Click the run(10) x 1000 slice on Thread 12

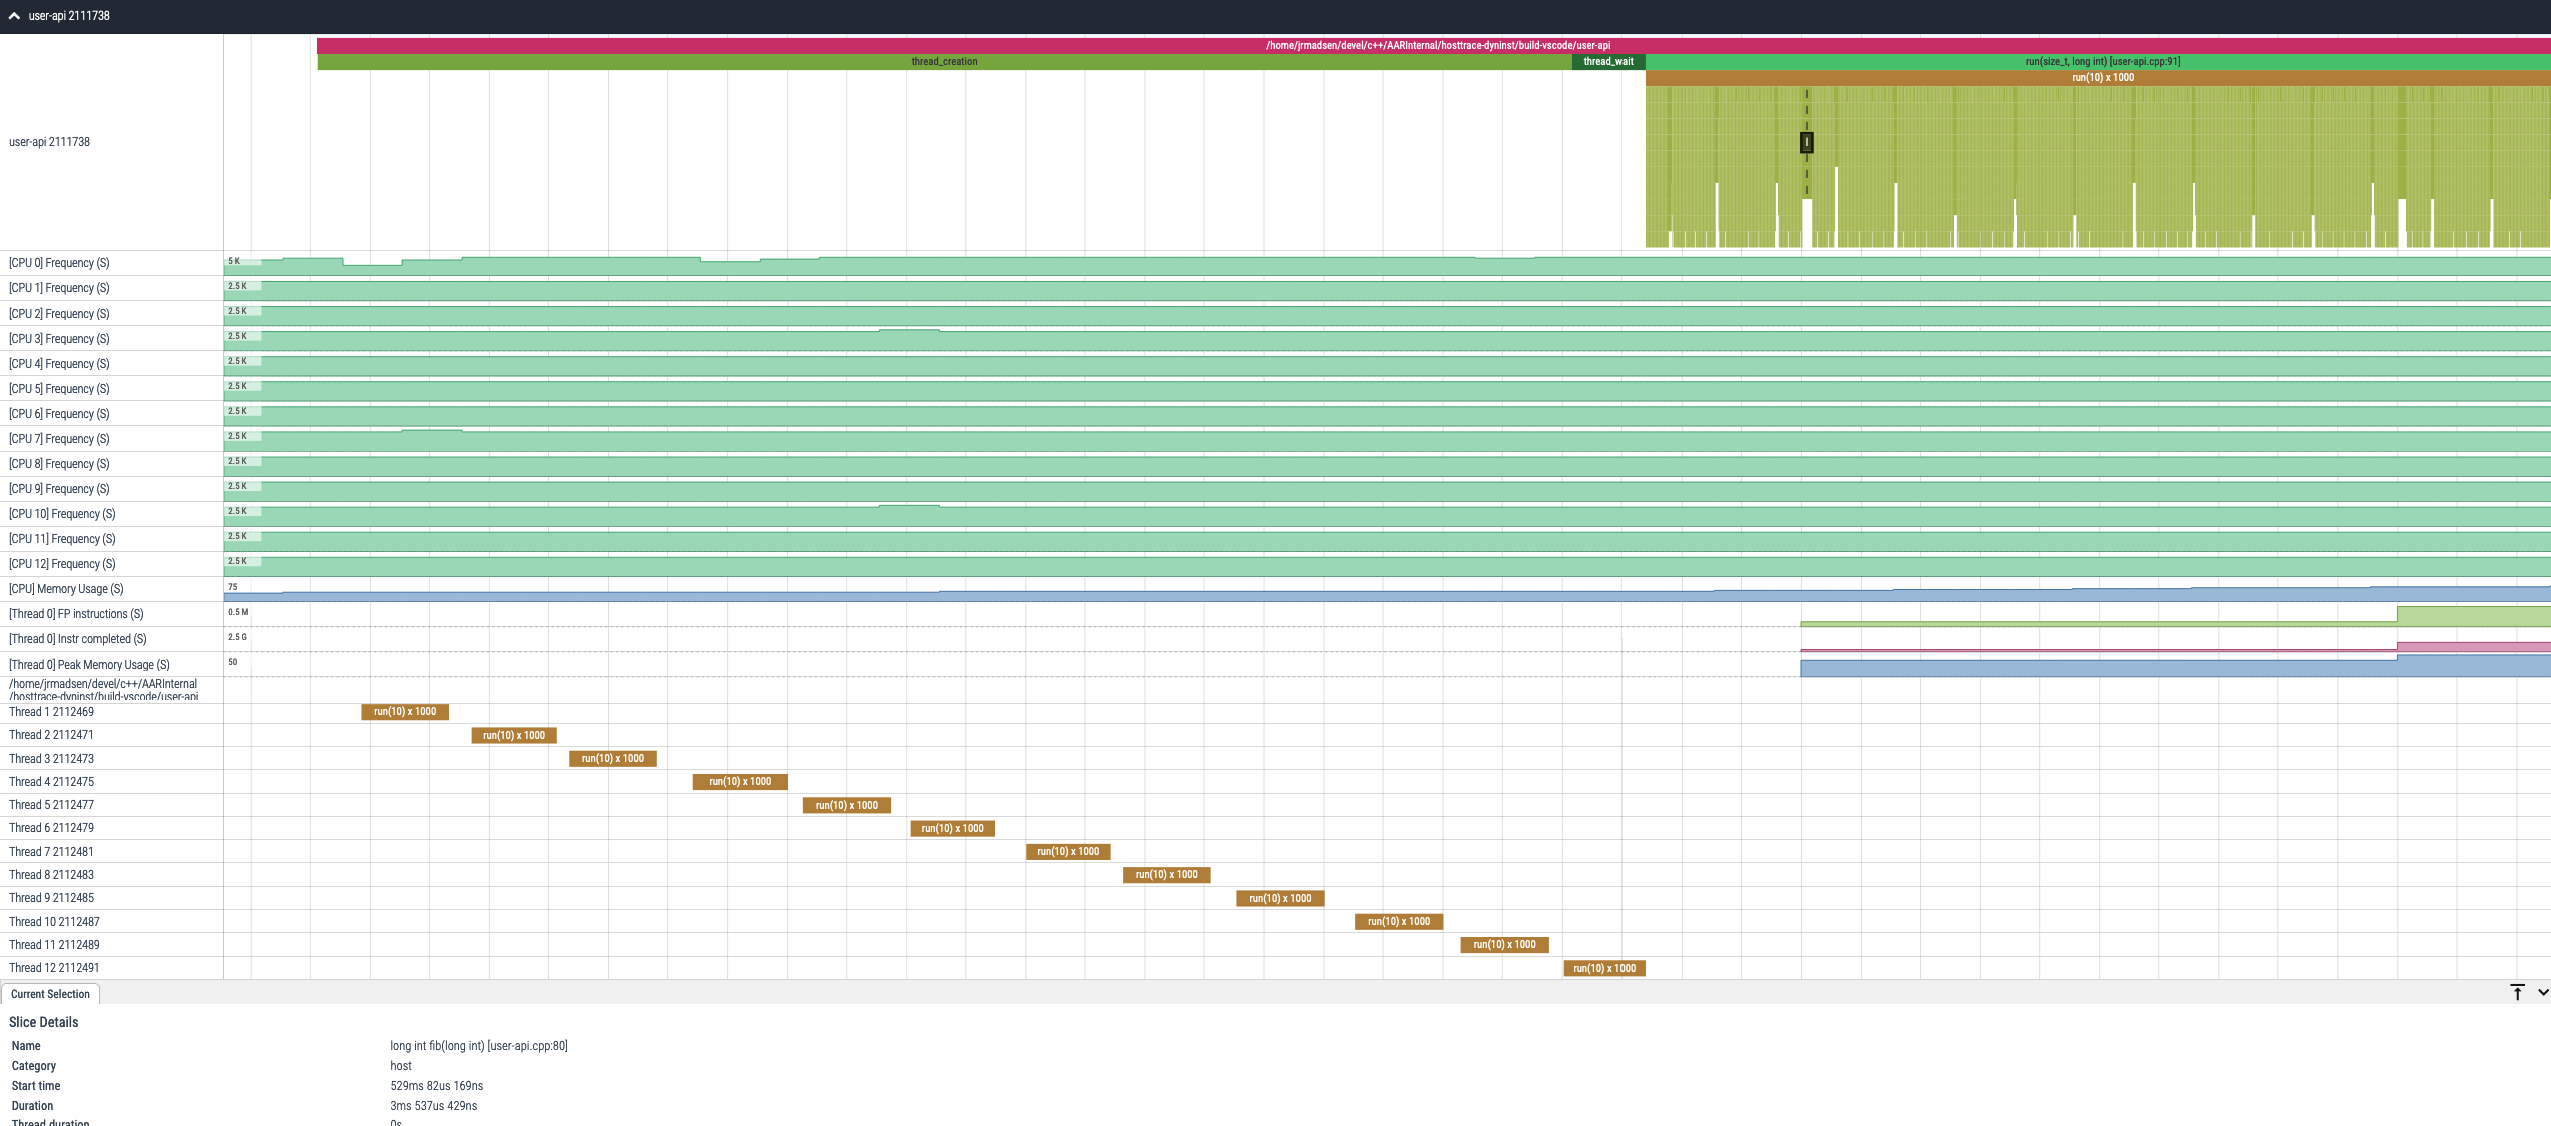[x=1604, y=967]
